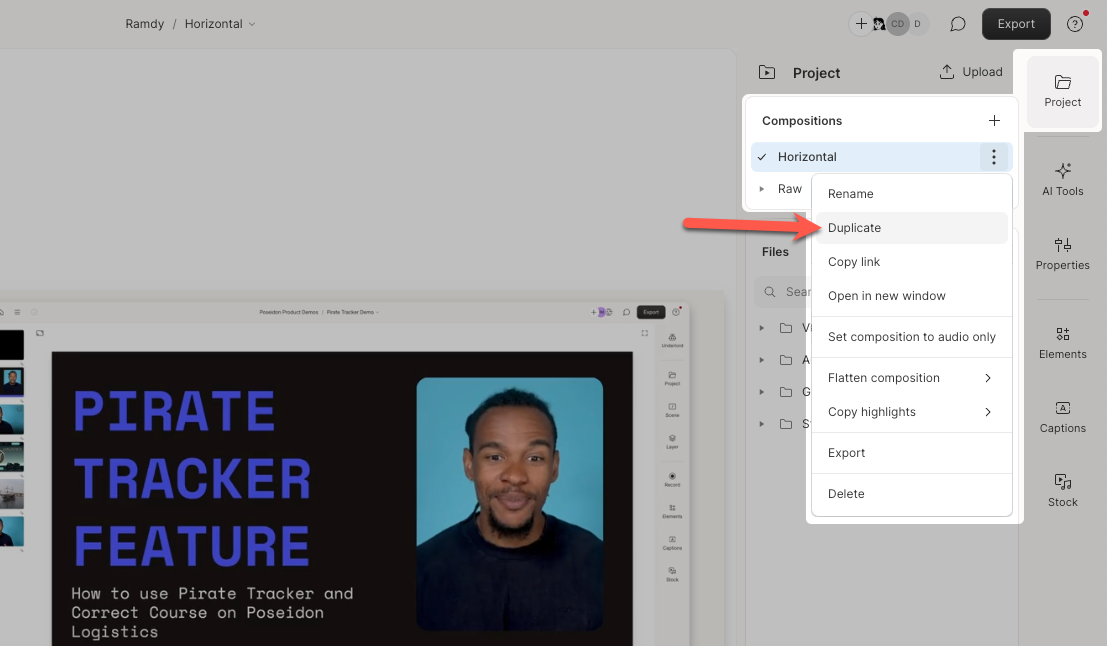Viewport: 1107px width, 646px height.
Task: Click the help question-mark icon
Action: (1075, 23)
